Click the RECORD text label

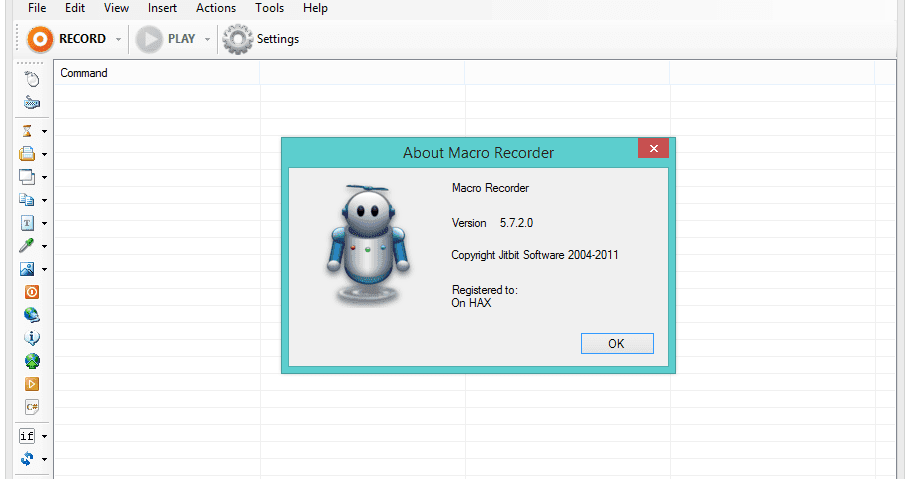83,39
